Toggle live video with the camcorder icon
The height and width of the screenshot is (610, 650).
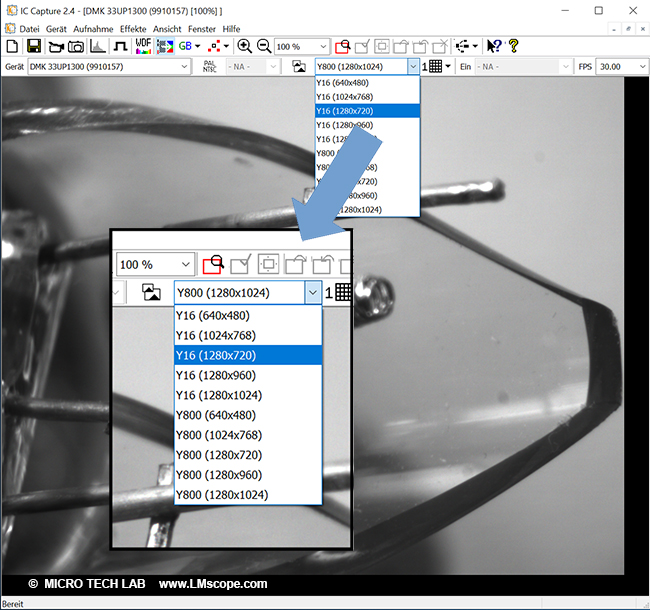(55, 47)
